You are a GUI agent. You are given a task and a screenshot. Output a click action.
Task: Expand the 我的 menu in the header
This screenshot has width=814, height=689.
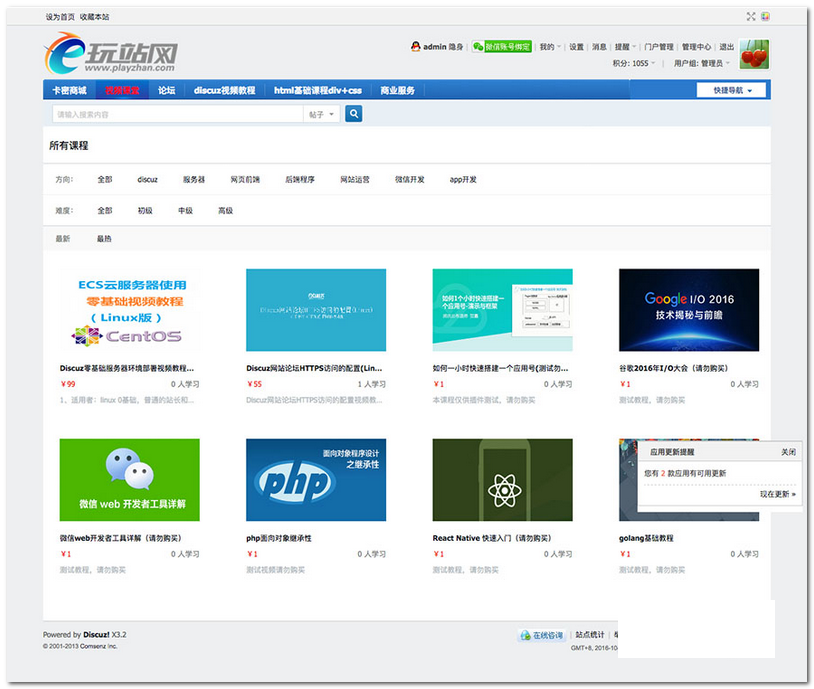point(550,47)
